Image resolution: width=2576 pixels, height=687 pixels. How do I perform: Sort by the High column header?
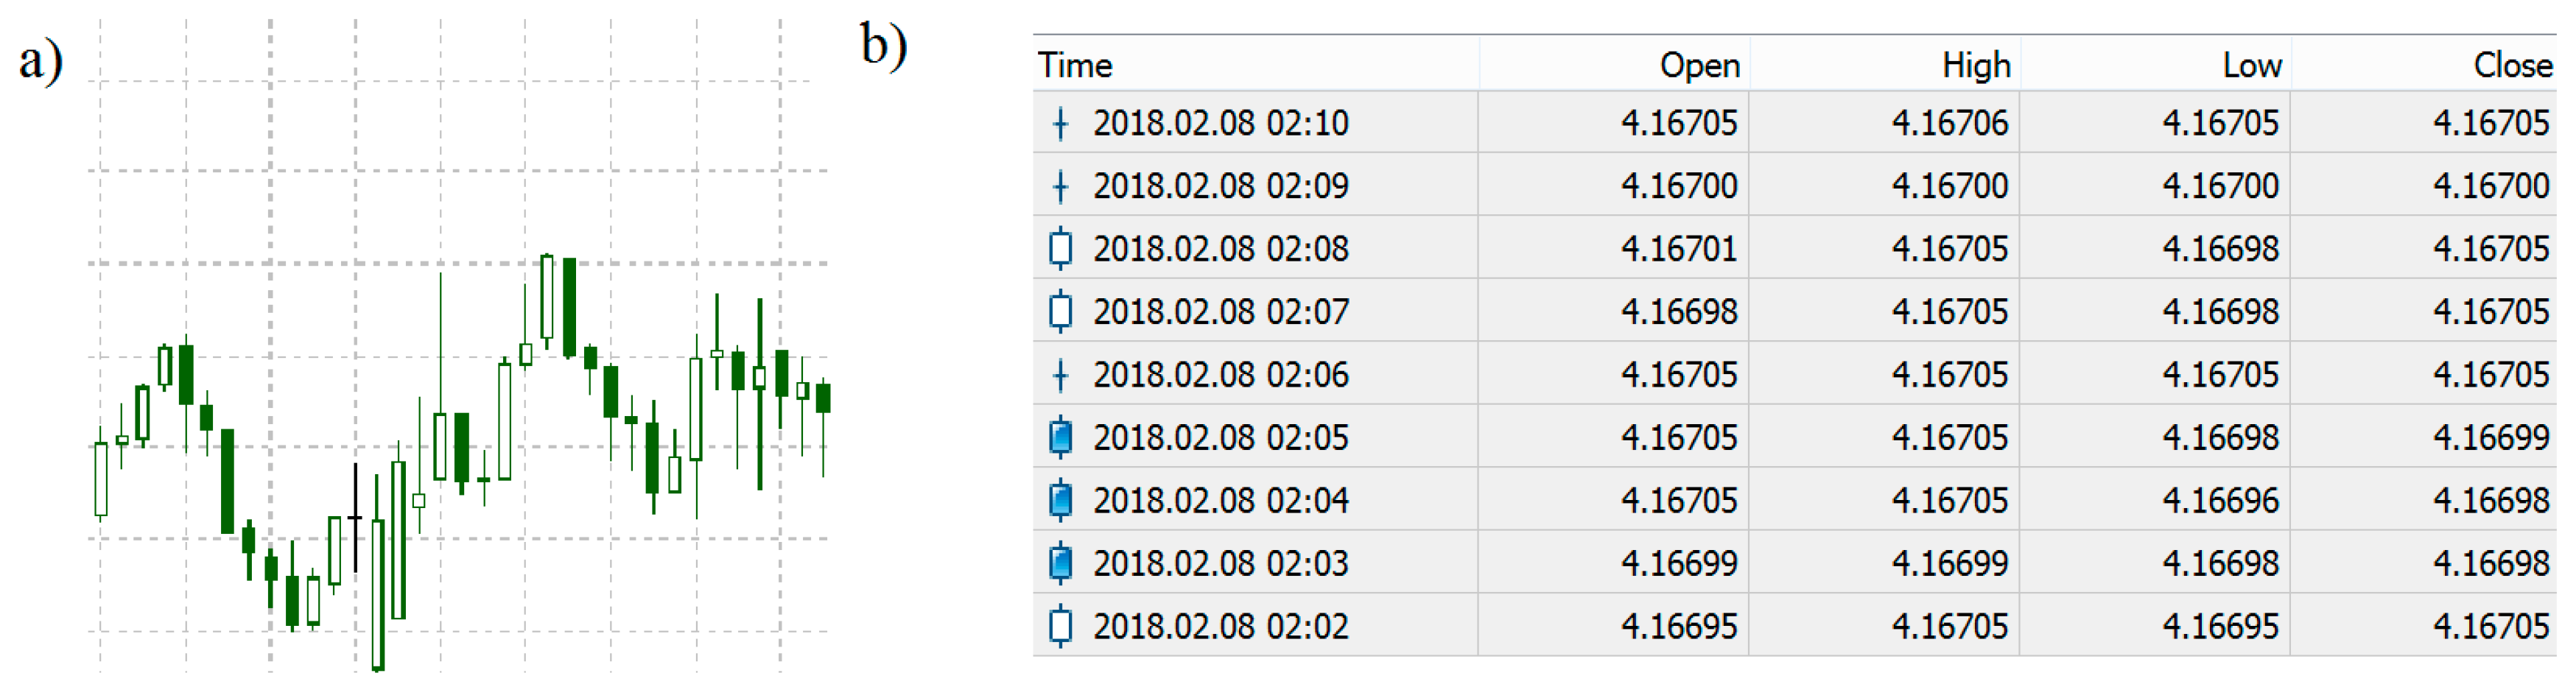pos(1975,66)
